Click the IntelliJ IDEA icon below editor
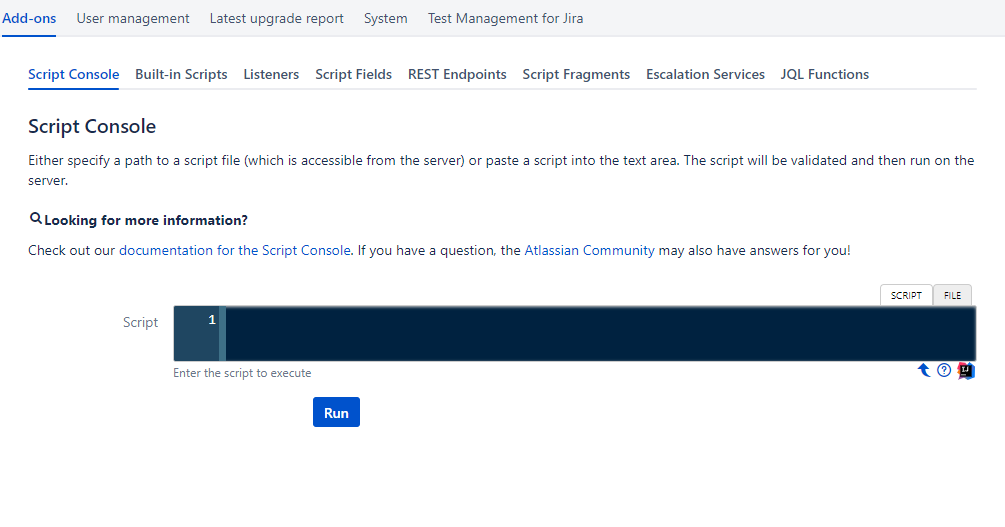 pos(966,371)
